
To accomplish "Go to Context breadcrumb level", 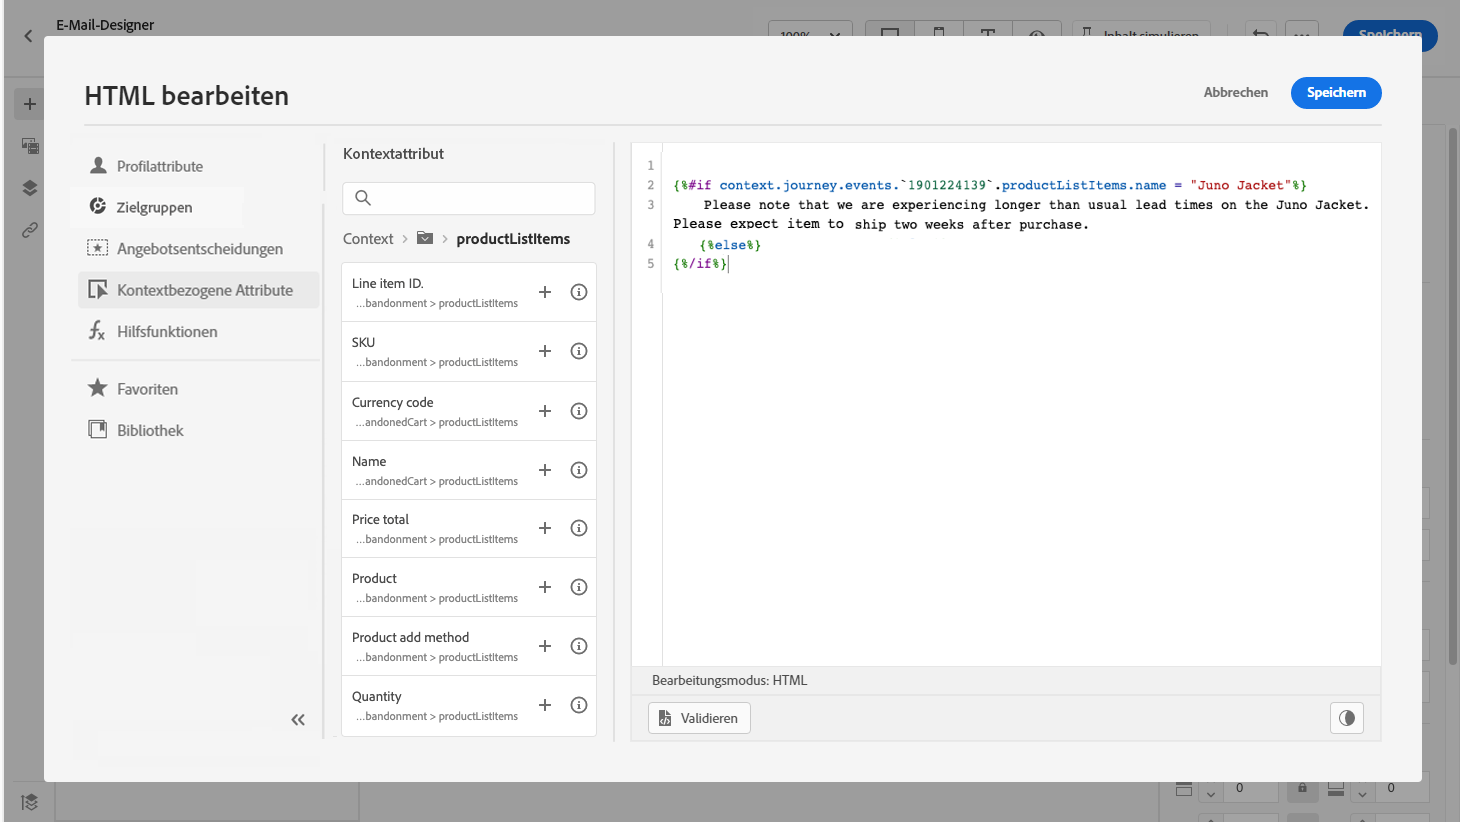I will [x=368, y=239].
